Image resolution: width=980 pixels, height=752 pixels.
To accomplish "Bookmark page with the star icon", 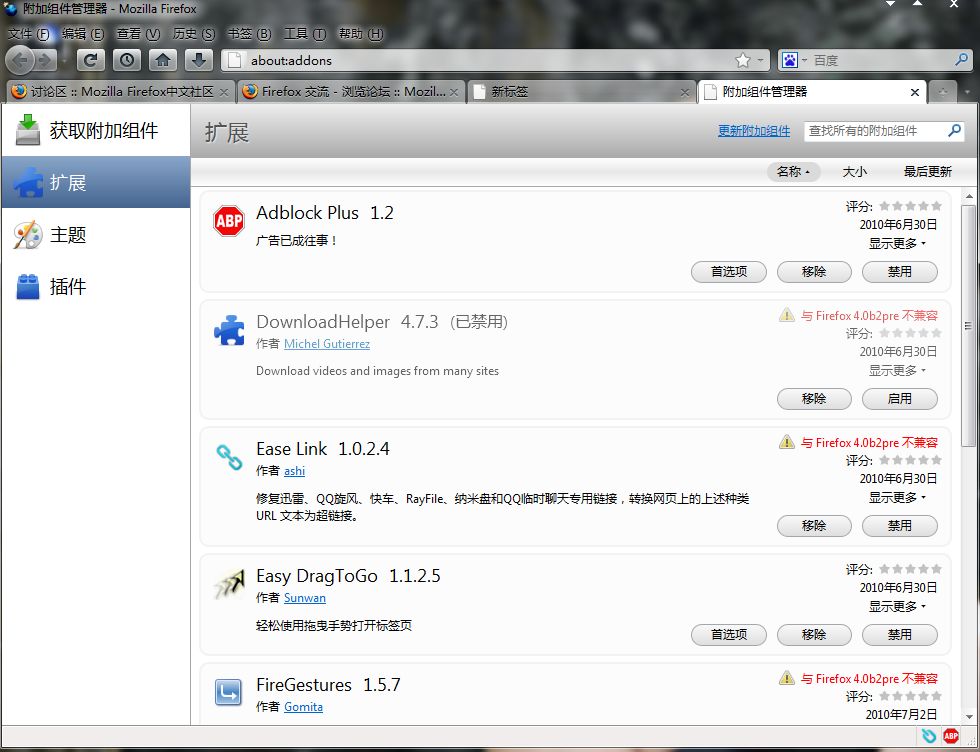I will (742, 60).
